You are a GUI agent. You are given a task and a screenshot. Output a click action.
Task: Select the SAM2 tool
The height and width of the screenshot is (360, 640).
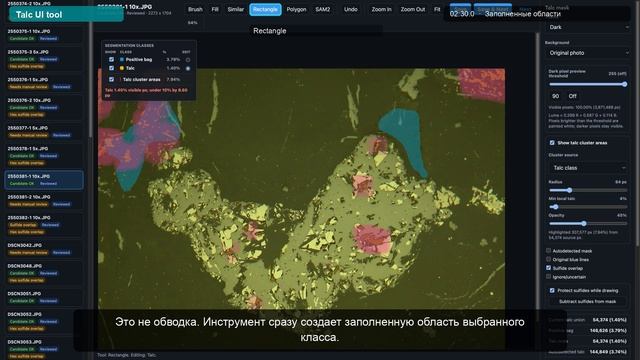pos(322,9)
